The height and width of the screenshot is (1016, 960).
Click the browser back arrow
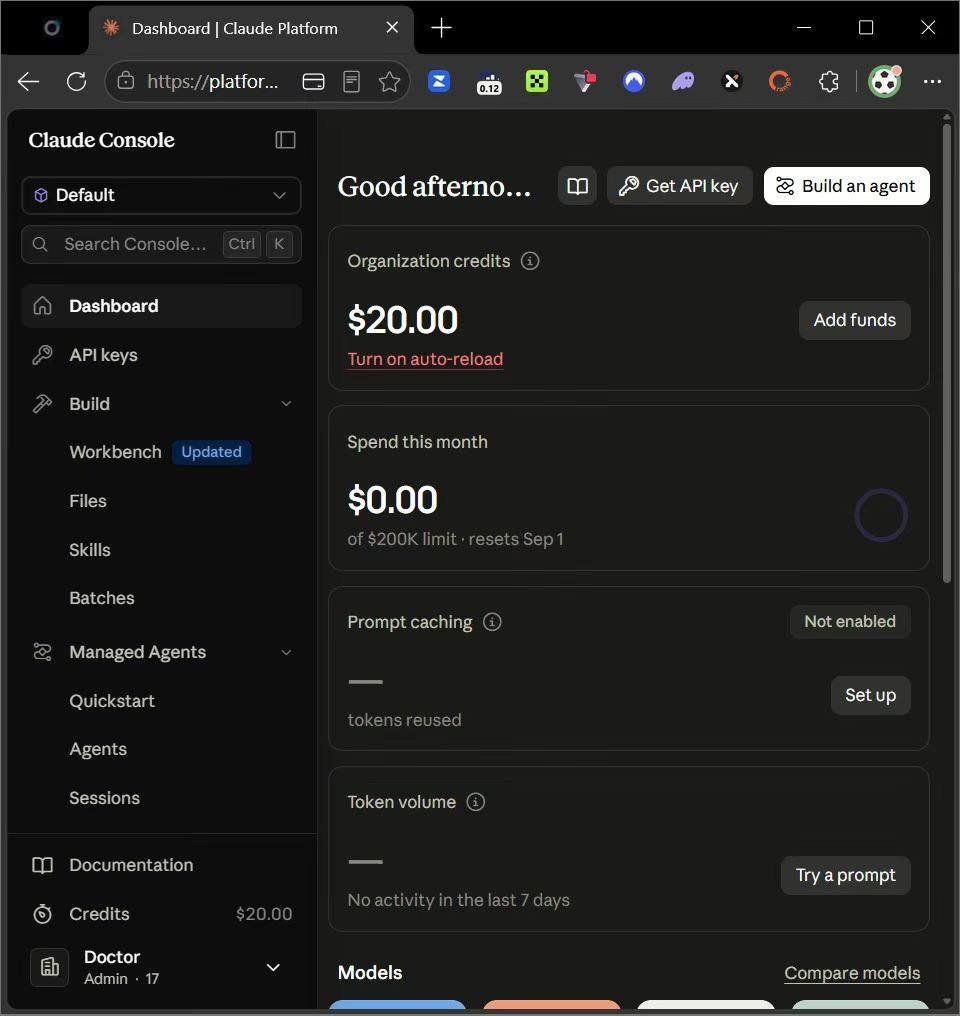[29, 82]
